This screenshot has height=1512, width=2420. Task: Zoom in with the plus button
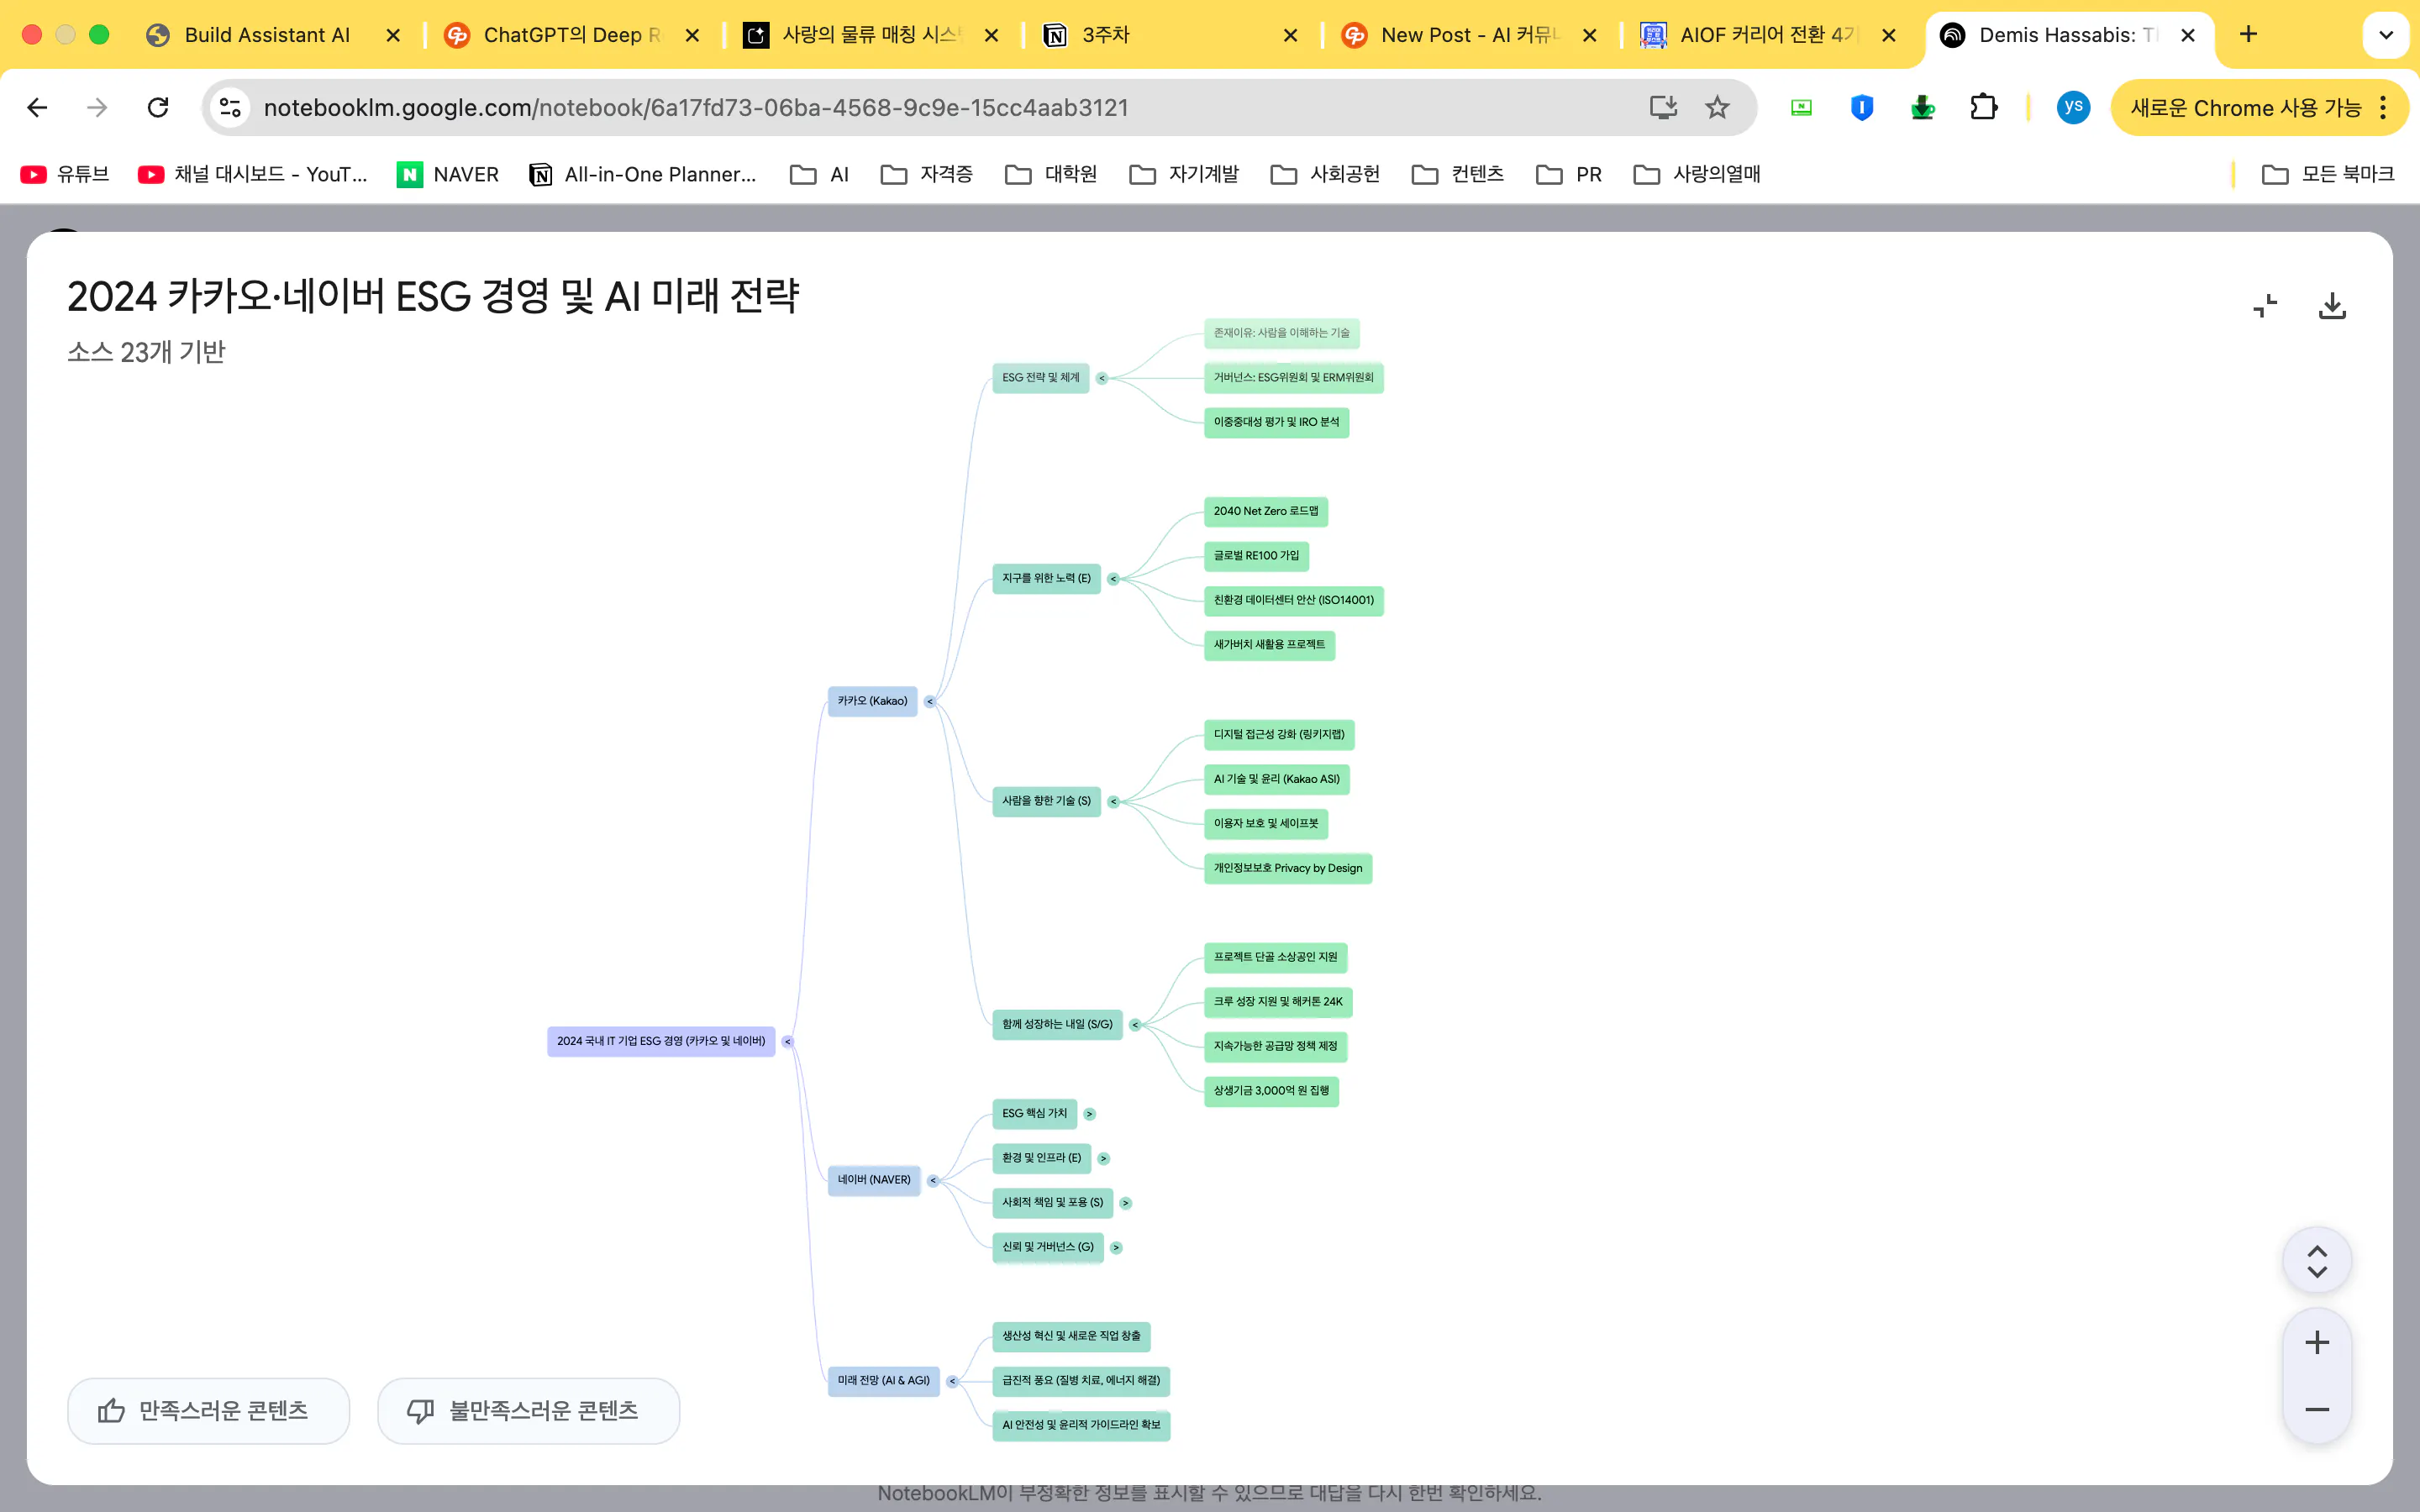click(2316, 1342)
